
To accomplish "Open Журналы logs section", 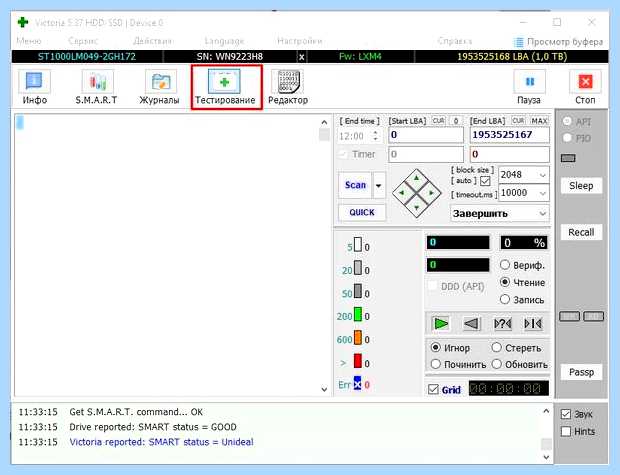I will coord(159,87).
